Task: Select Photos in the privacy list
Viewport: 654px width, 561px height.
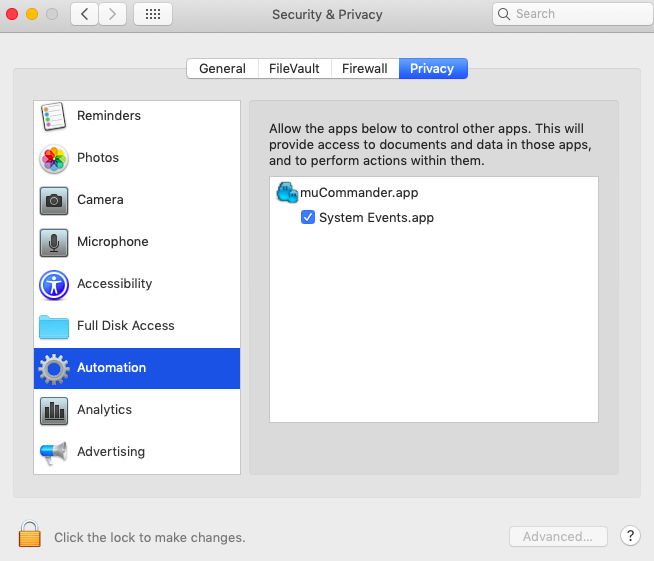Action: click(137, 158)
